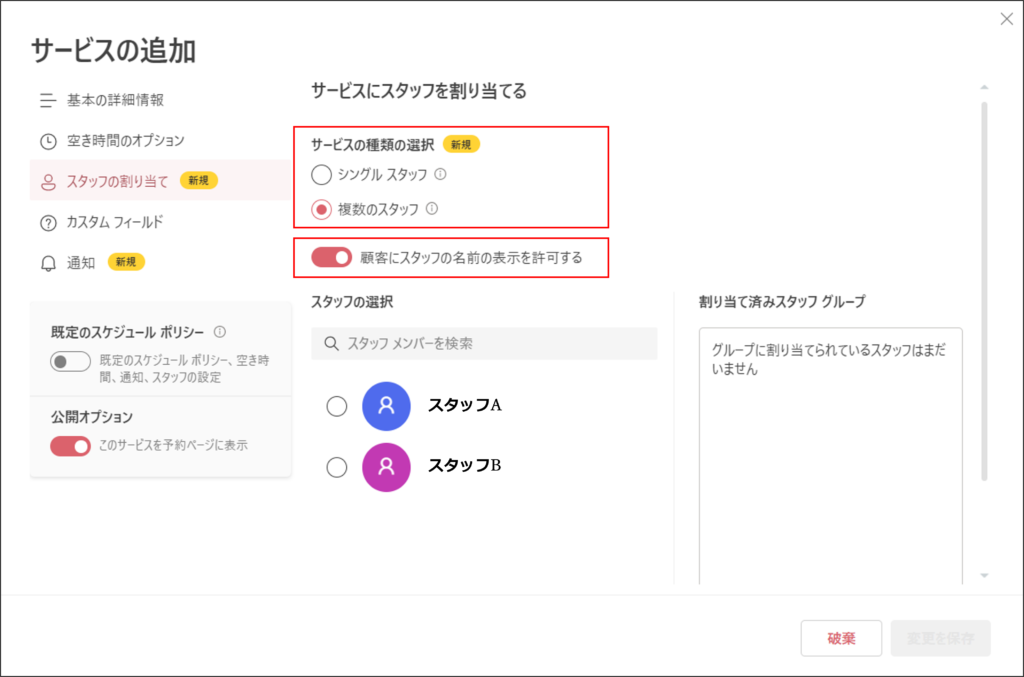Screen dimensions: 1024x677
Task: Click the スタッフA blue avatar icon
Action: (x=386, y=405)
